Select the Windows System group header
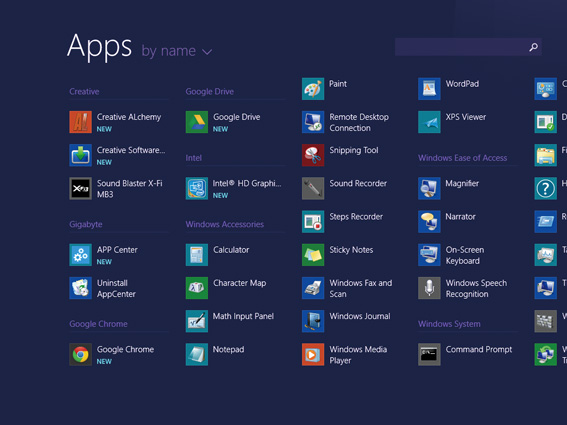This screenshot has width=567, height=425. click(449, 324)
